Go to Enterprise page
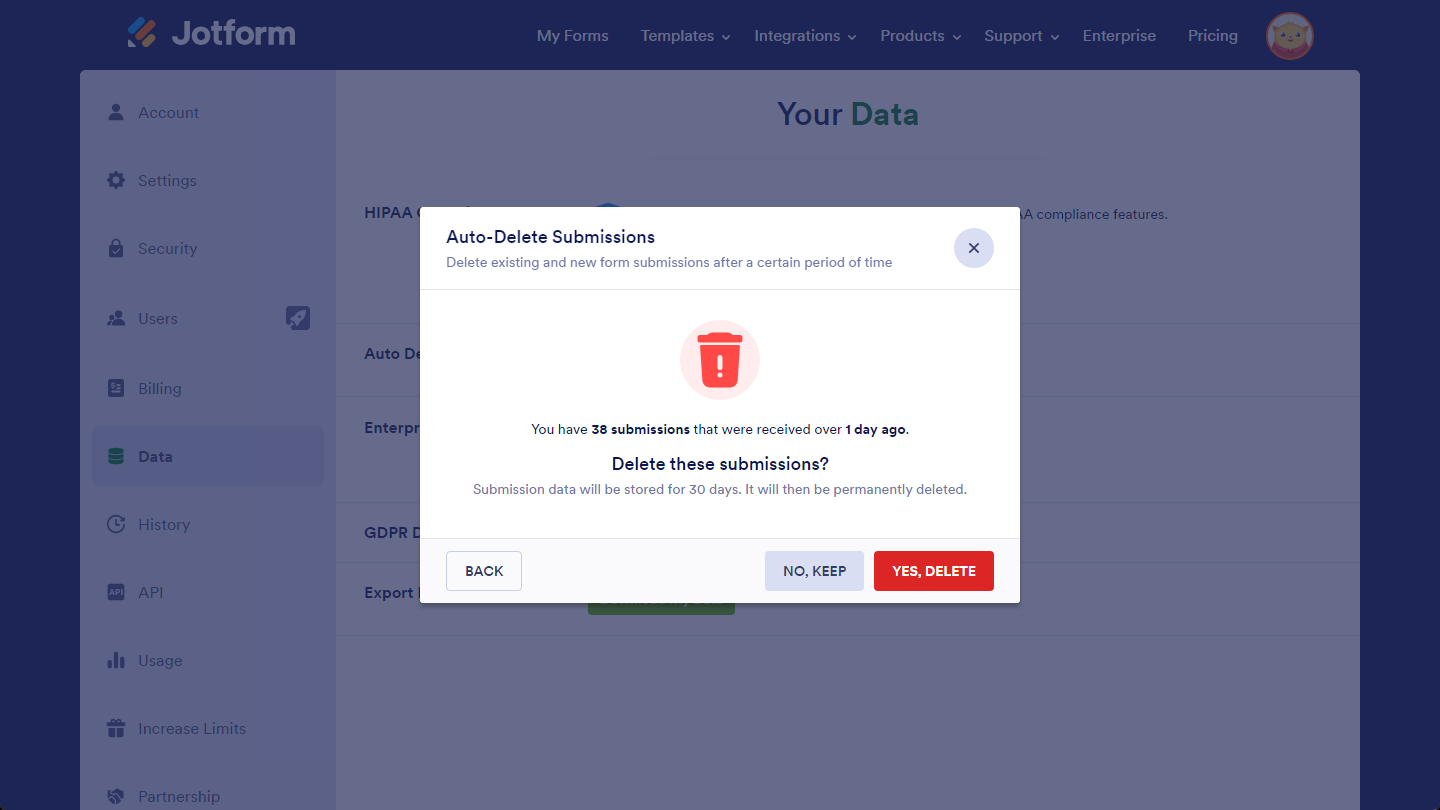This screenshot has height=810, width=1440. pos(1119,36)
